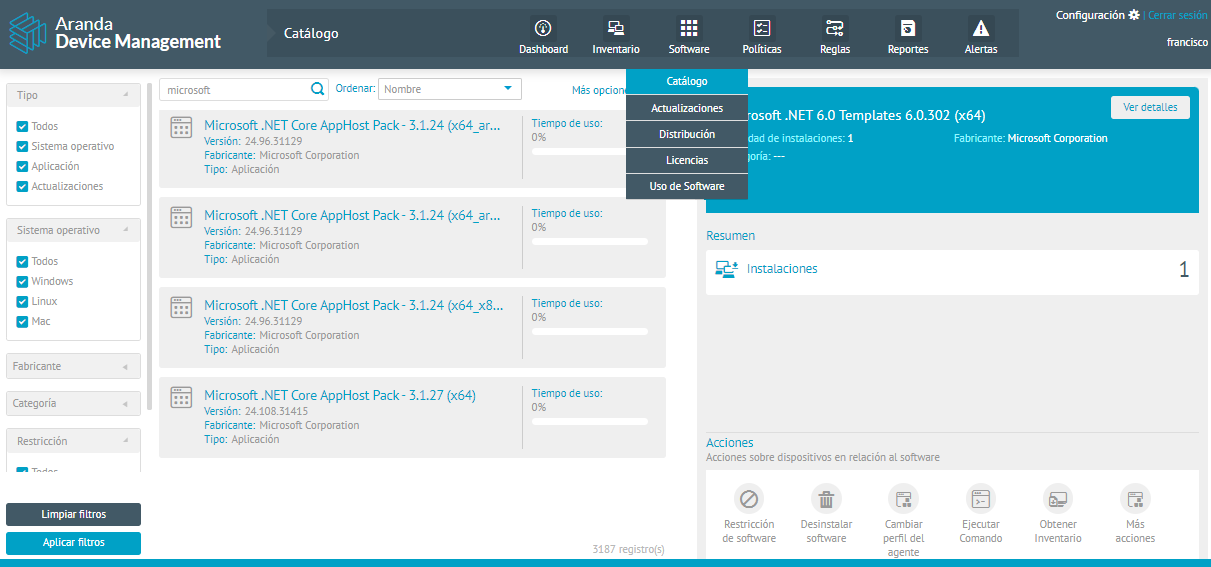1211x567 pixels.
Task: Click usage progress bar of AppHost Pack 3.1.27
Action: click(x=590, y=421)
